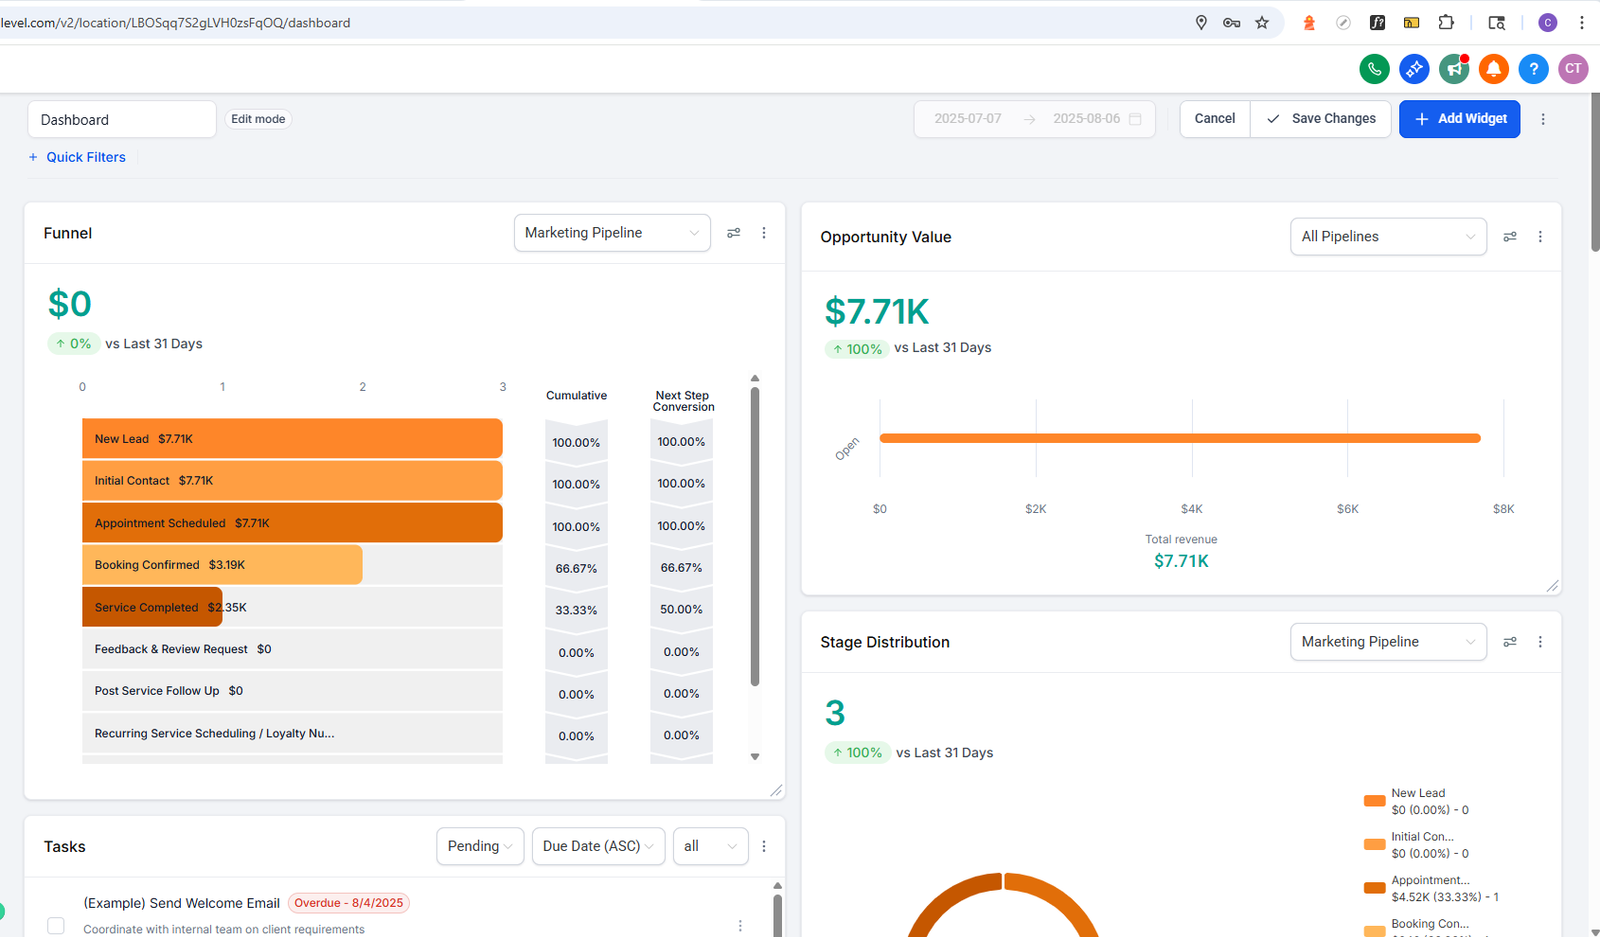Open Funnel widget filter settings icon

pyautogui.click(x=734, y=233)
